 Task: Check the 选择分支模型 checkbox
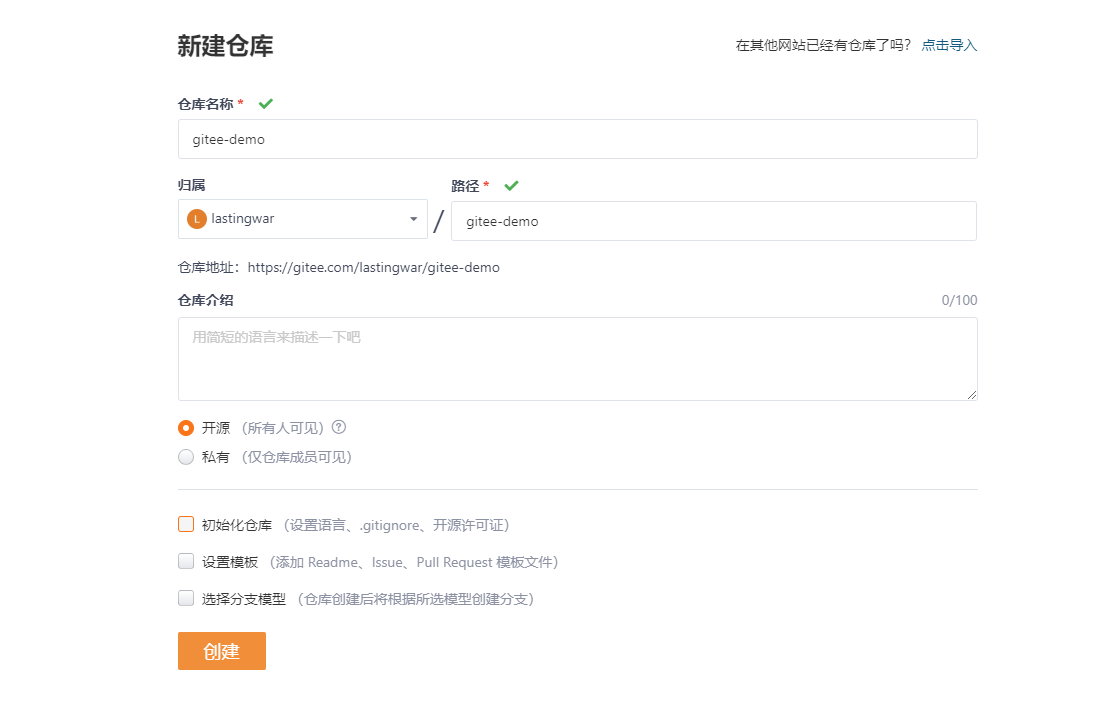(186, 598)
